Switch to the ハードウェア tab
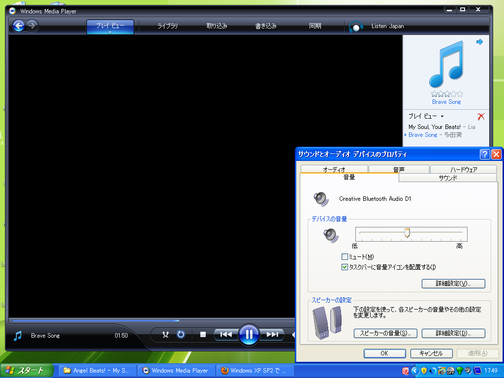504x378 pixels. click(464, 169)
